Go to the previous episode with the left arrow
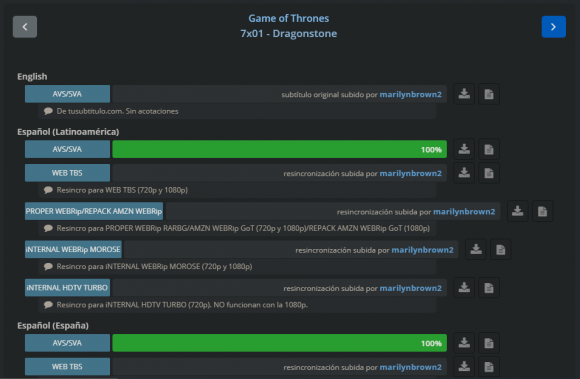This screenshot has height=379, width=580. (x=25, y=27)
